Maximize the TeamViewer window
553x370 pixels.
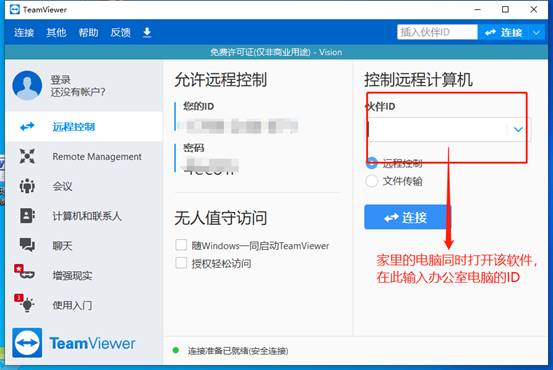click(x=505, y=10)
